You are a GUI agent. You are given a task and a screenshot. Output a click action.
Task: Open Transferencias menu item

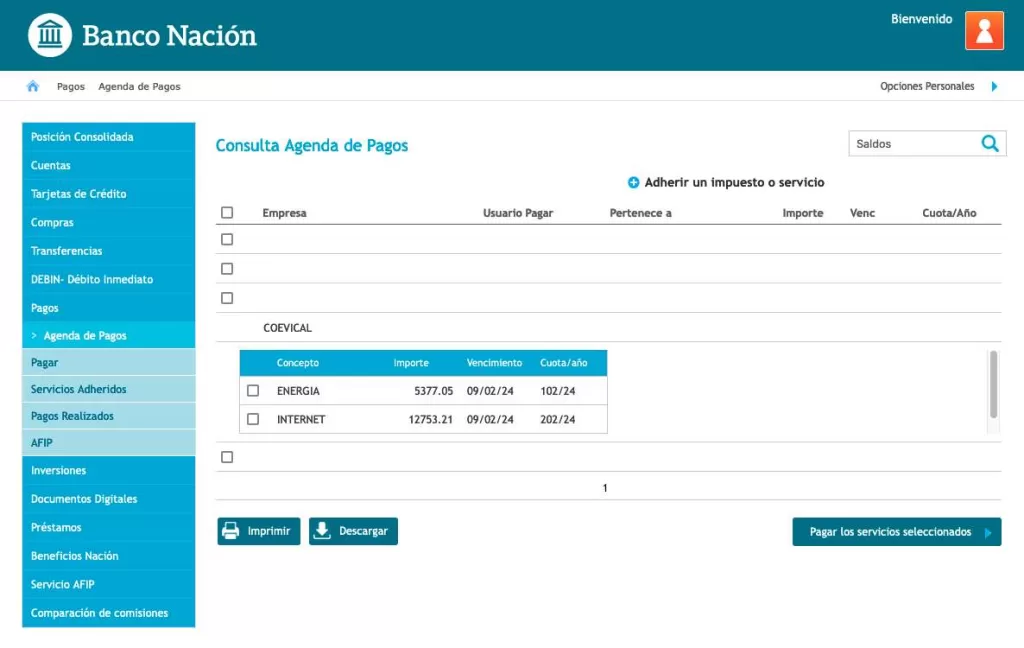(x=108, y=251)
